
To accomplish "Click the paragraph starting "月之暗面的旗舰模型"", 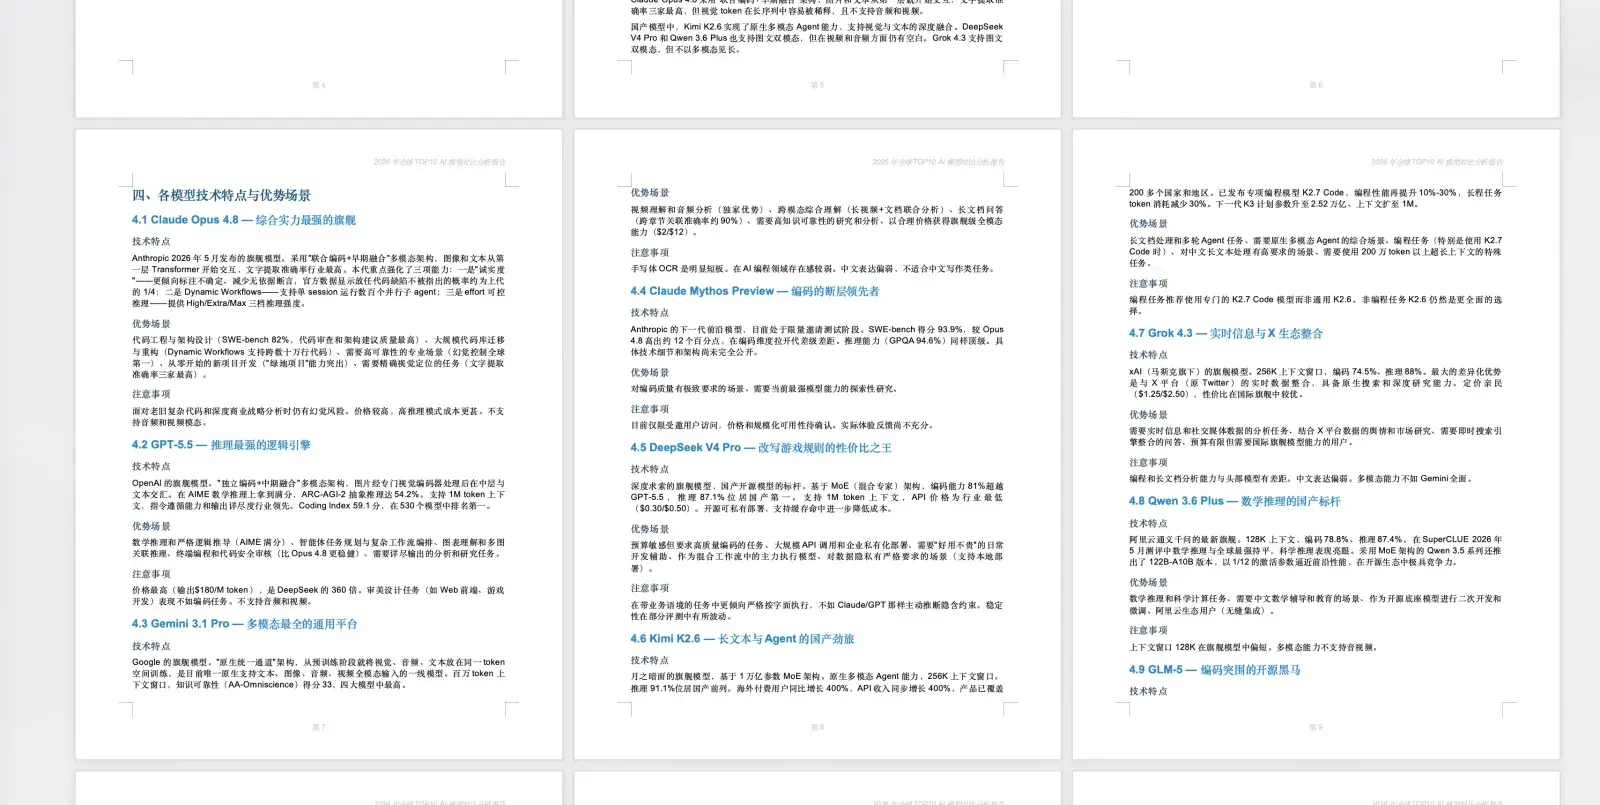I will pos(817,682).
